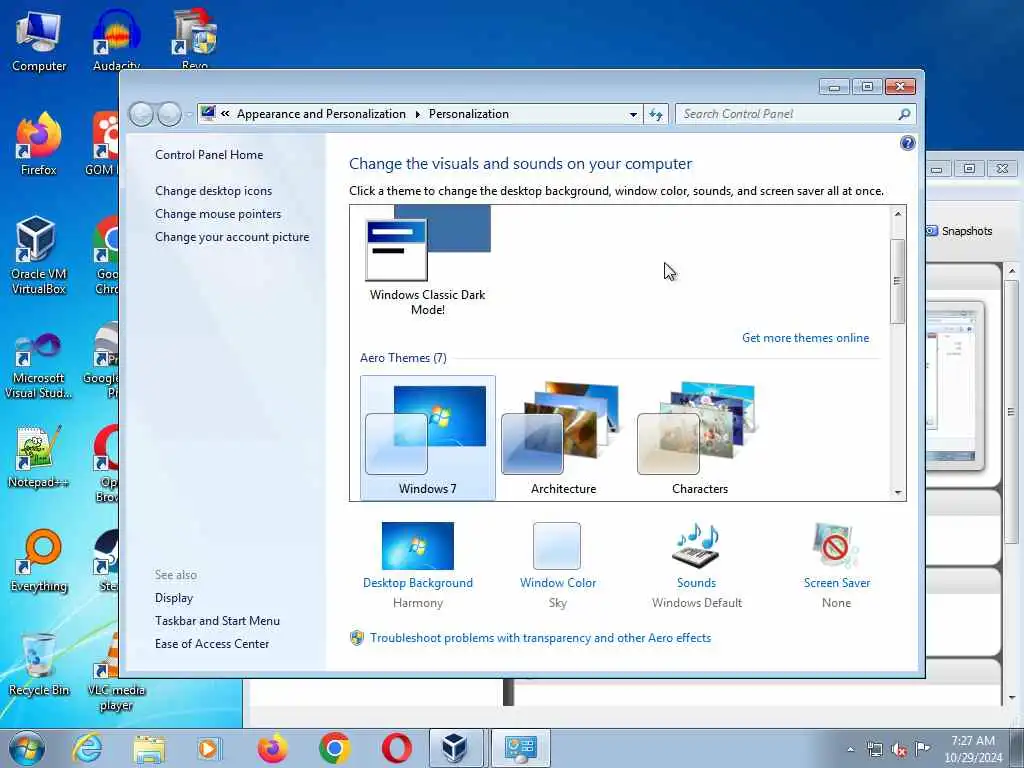This screenshot has height=768, width=1024.
Task: Select the VLC media player shortcut
Action: click(116, 673)
